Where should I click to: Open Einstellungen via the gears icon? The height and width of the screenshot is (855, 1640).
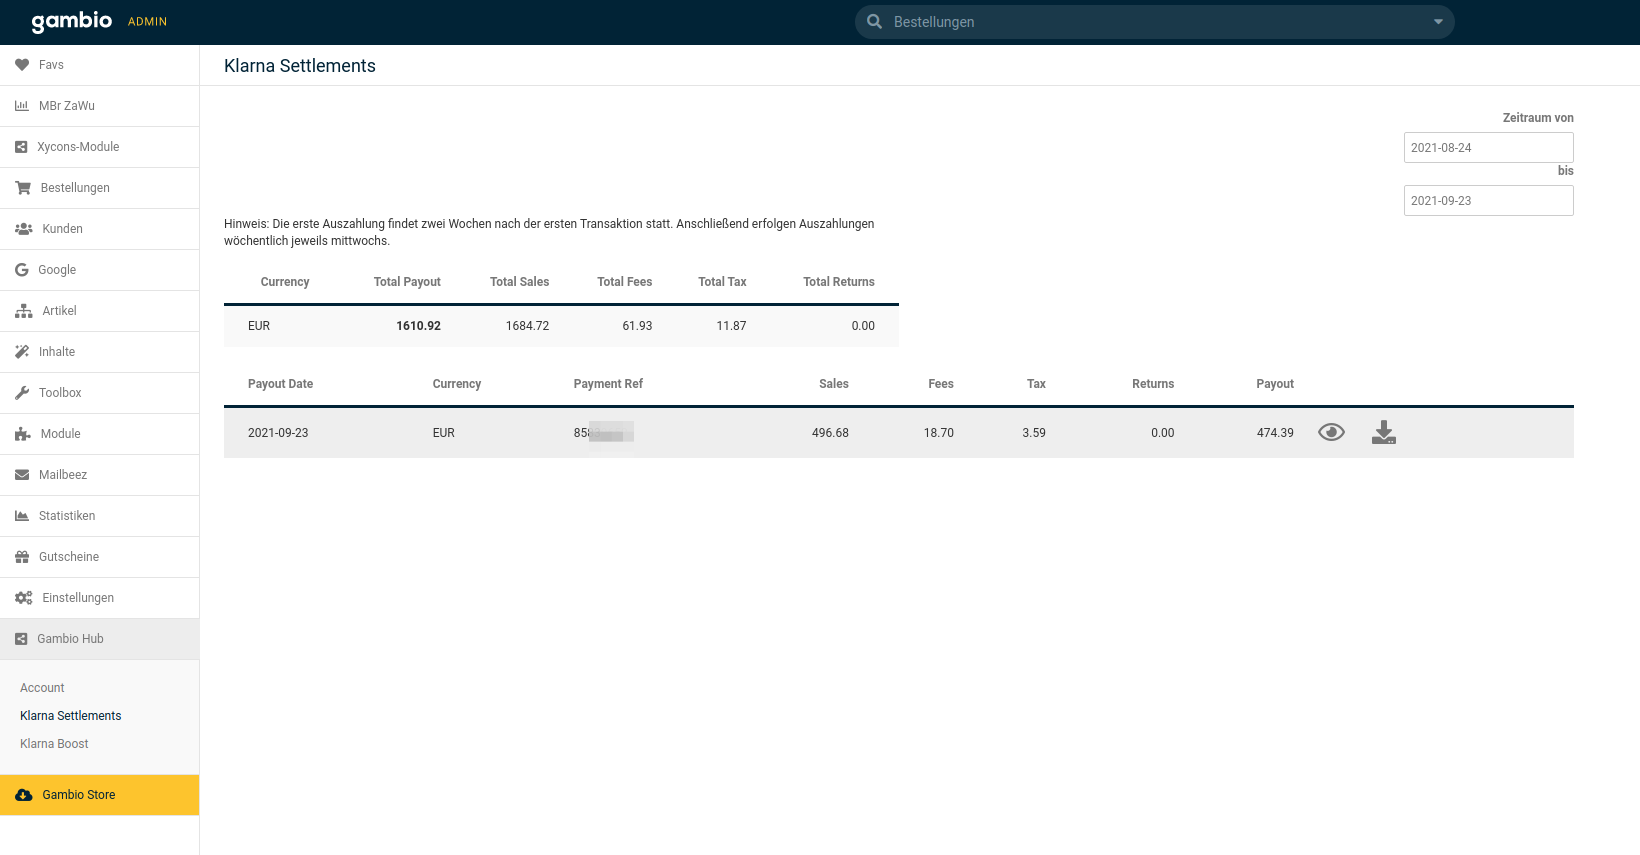23,598
